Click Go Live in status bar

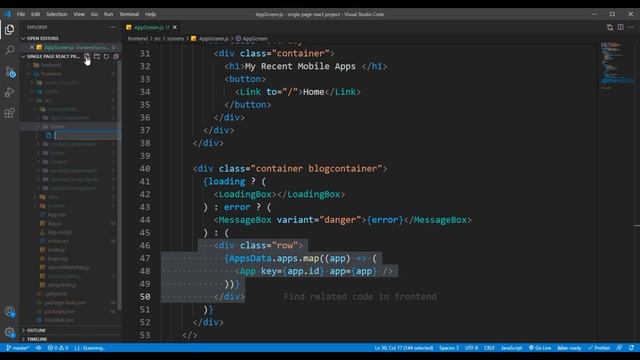coord(540,348)
